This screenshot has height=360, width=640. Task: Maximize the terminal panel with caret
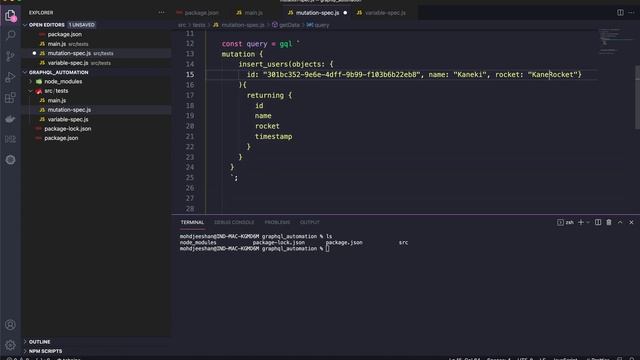pos(620,222)
